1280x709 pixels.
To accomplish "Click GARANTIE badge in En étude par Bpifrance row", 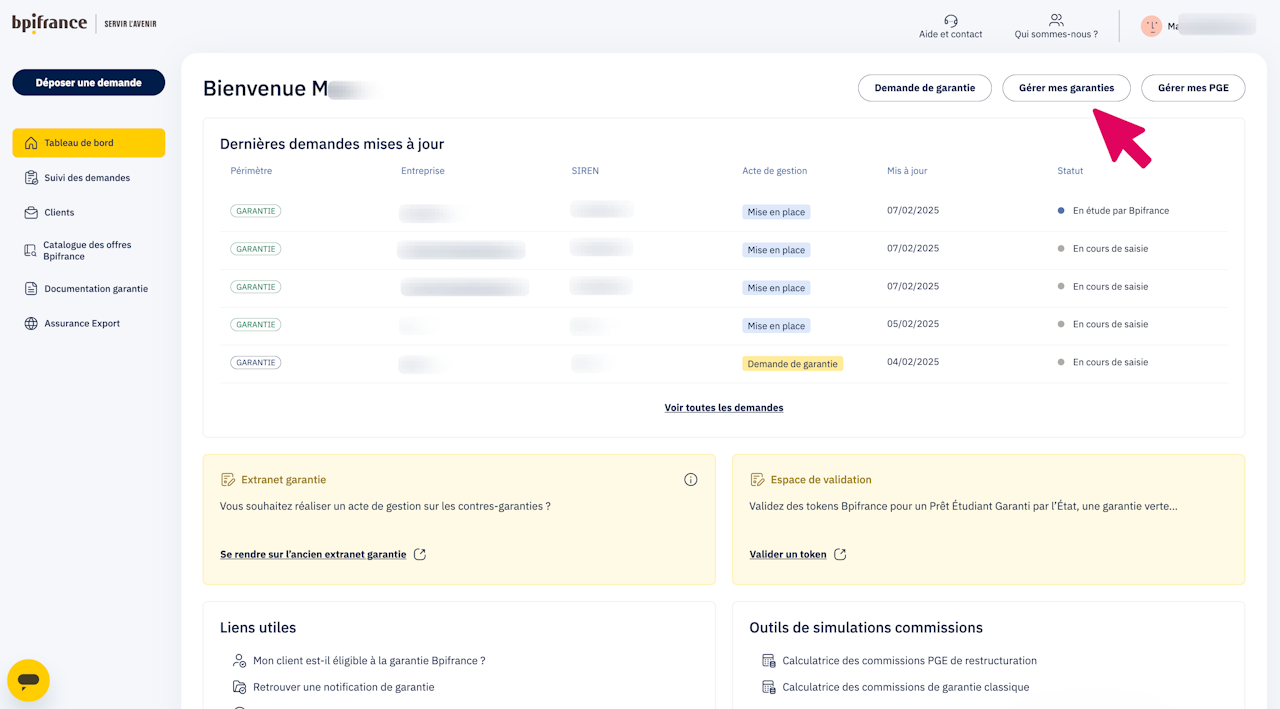I will pyautogui.click(x=256, y=211).
